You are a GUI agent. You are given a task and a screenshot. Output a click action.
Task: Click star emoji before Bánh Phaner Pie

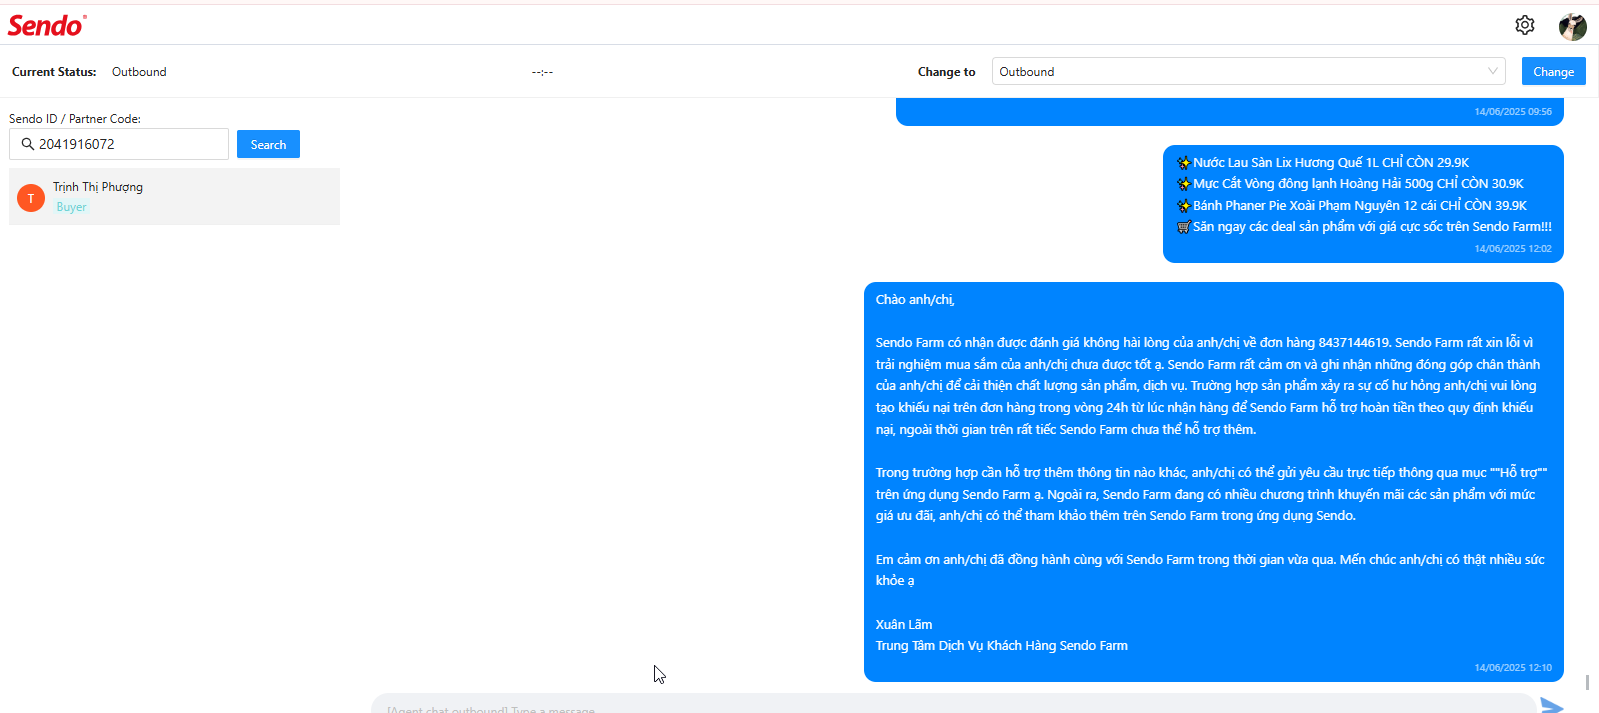point(1184,205)
